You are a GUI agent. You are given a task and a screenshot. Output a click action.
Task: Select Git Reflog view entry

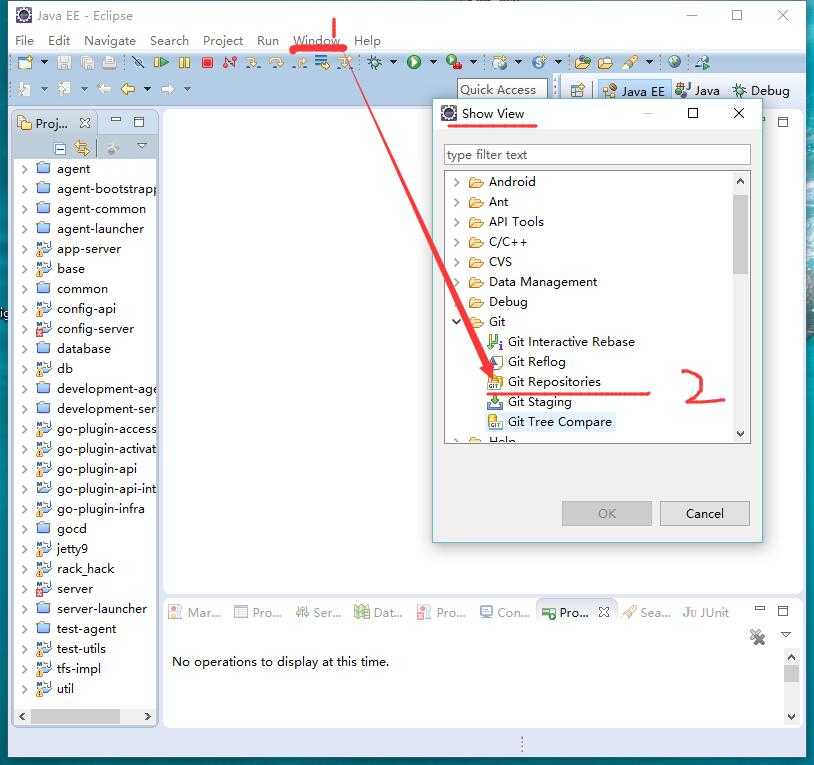pyautogui.click(x=536, y=362)
